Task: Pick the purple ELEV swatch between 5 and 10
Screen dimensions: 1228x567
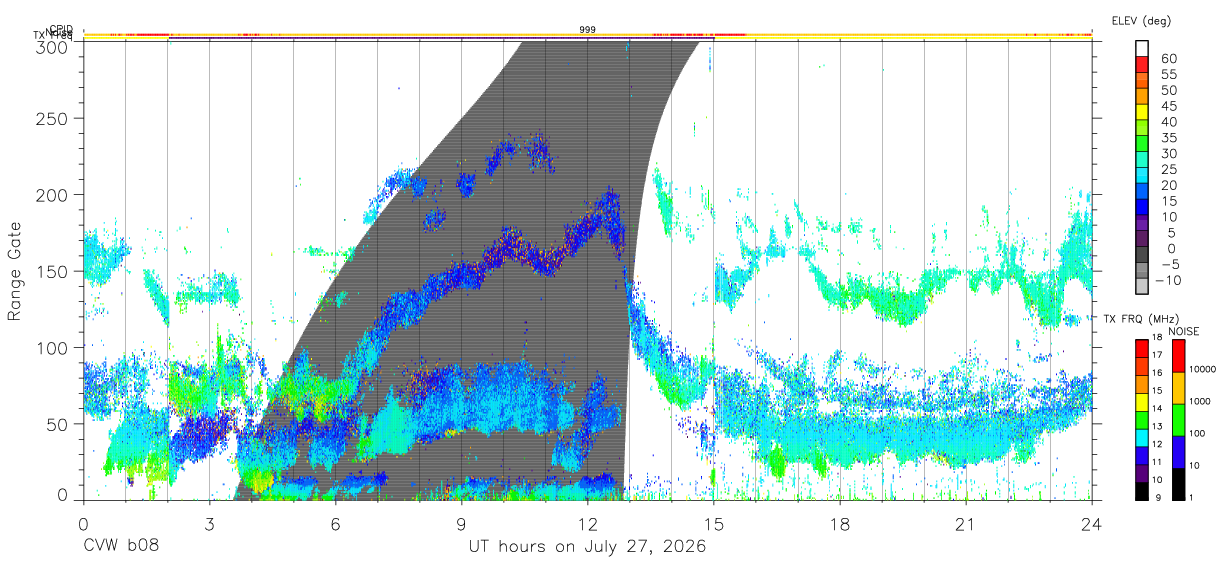Action: click(1142, 223)
